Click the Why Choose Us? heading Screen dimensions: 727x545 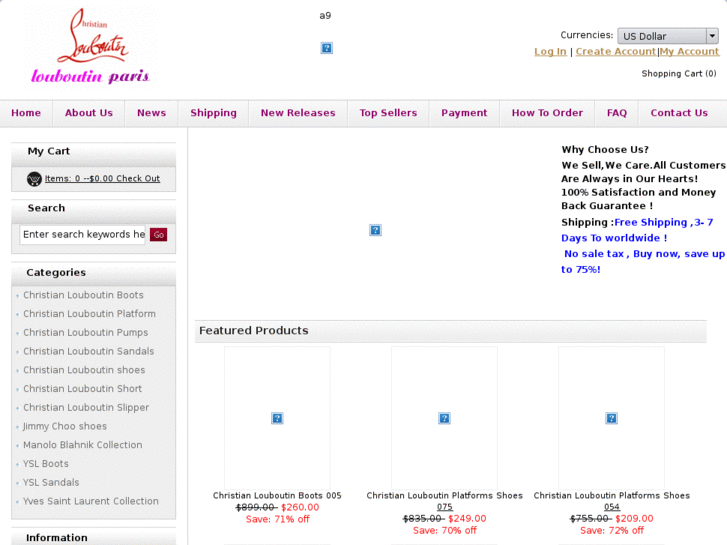click(x=605, y=149)
